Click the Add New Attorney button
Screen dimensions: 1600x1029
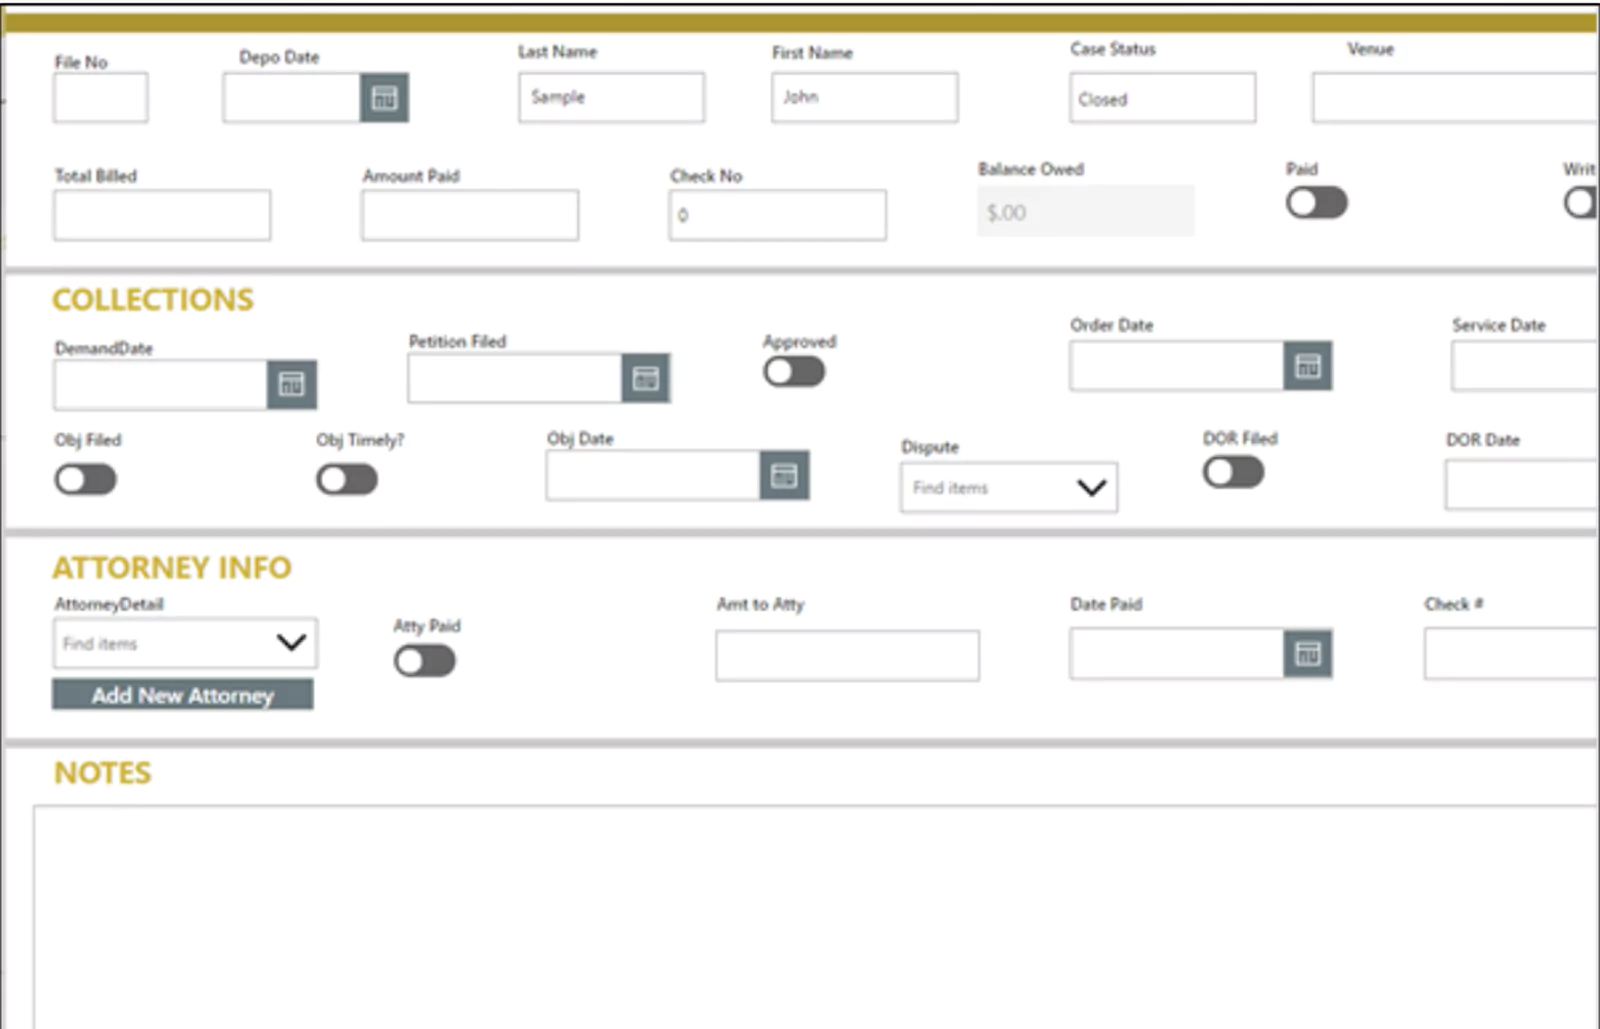pyautogui.click(x=182, y=695)
